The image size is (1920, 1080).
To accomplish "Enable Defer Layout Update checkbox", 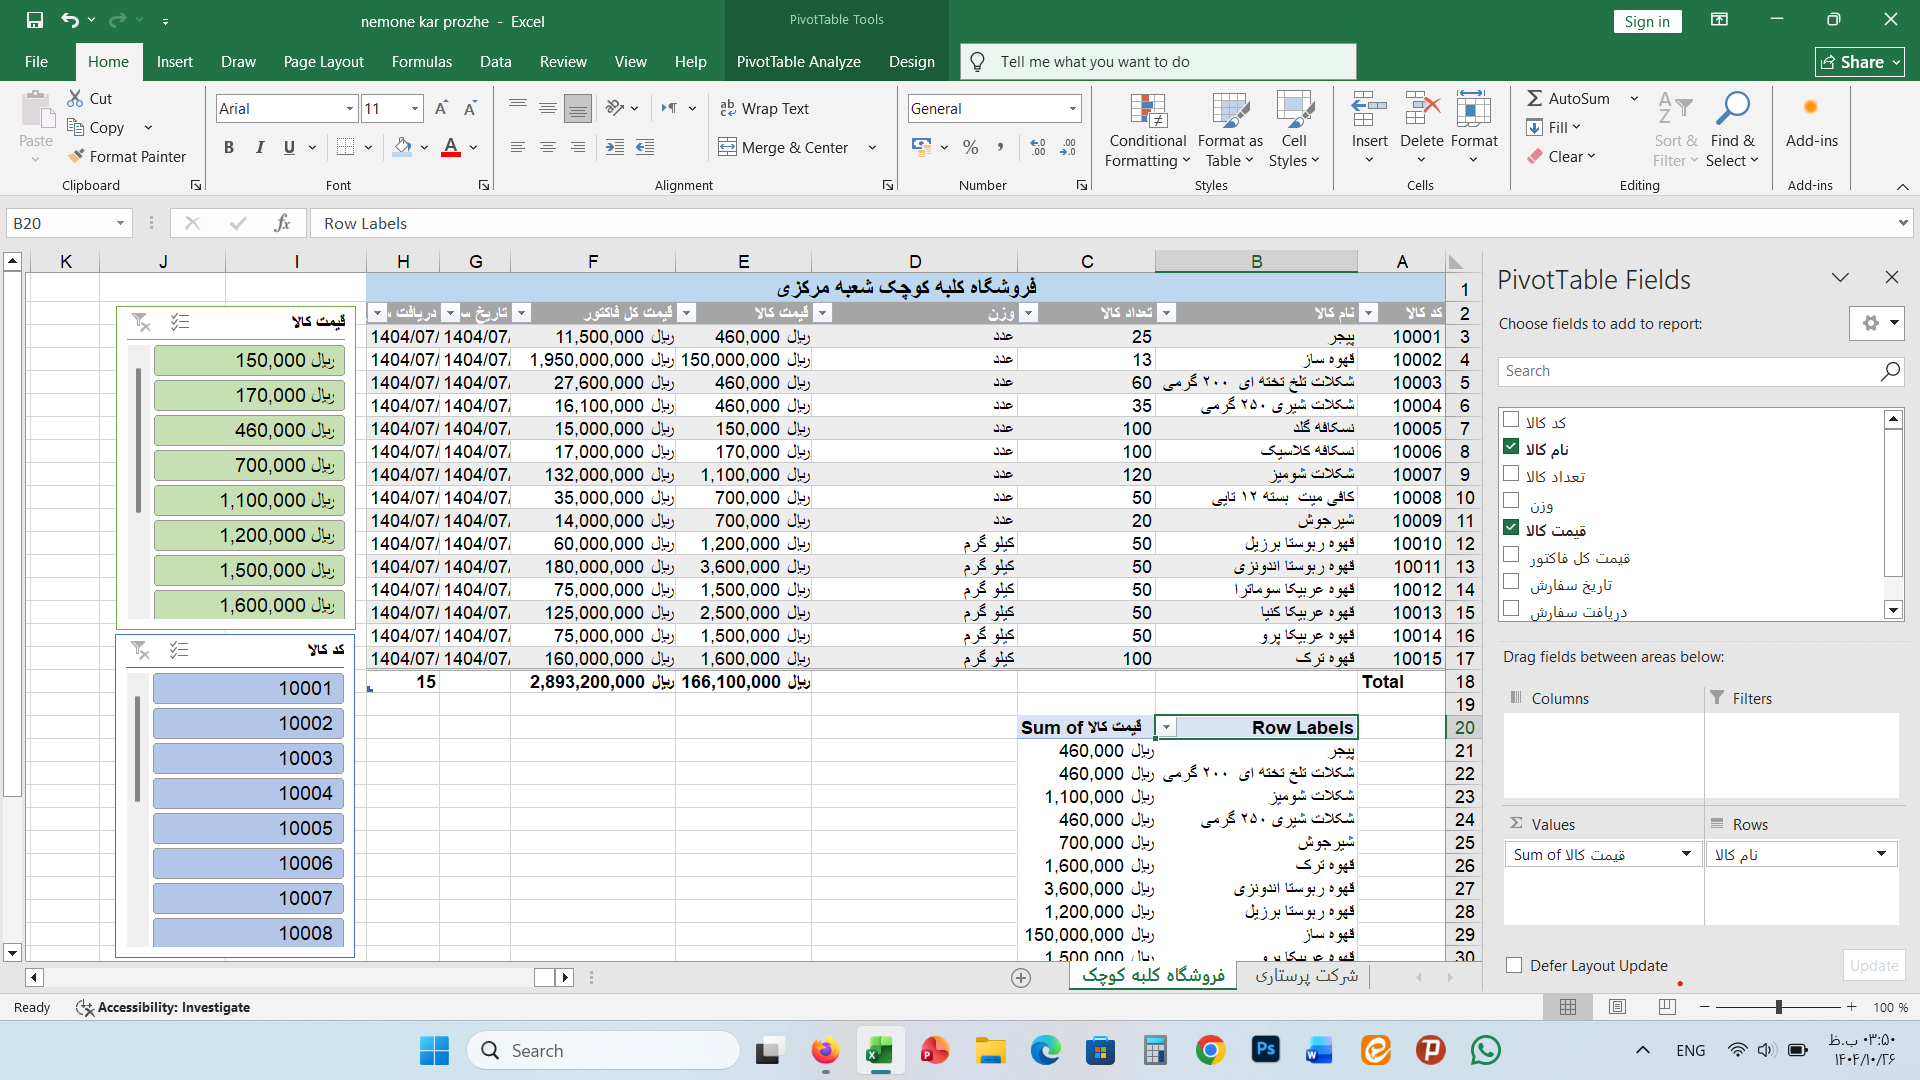I will [1514, 965].
